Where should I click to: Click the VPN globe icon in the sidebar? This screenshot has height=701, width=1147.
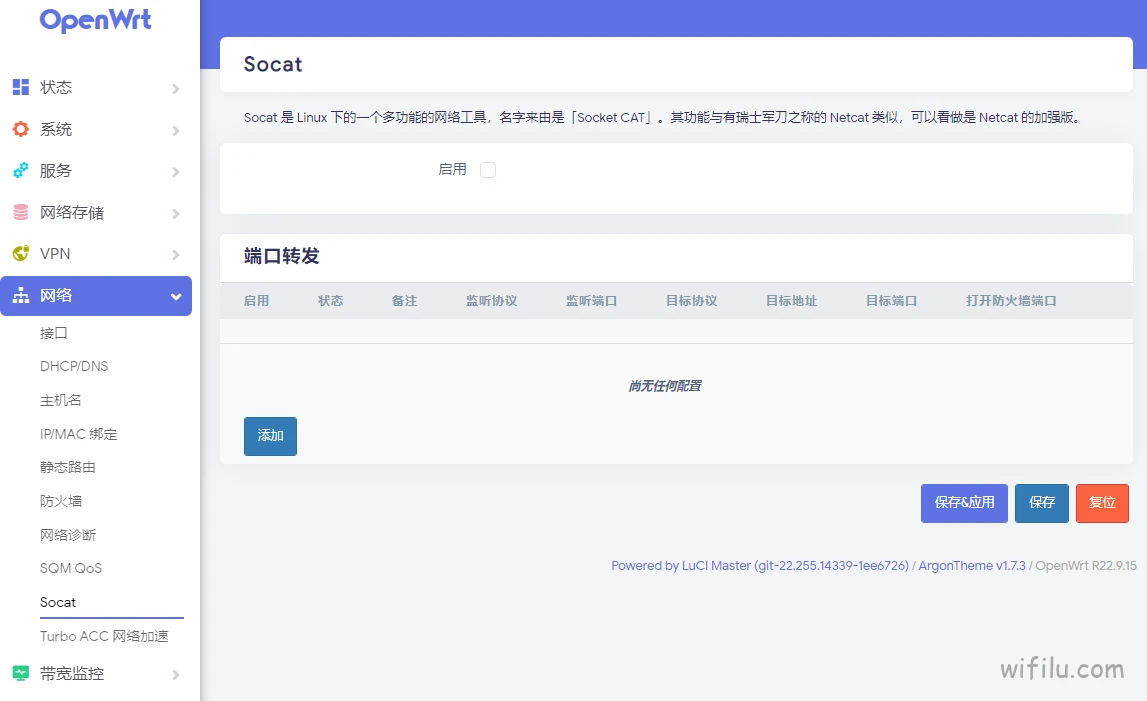tap(20, 253)
